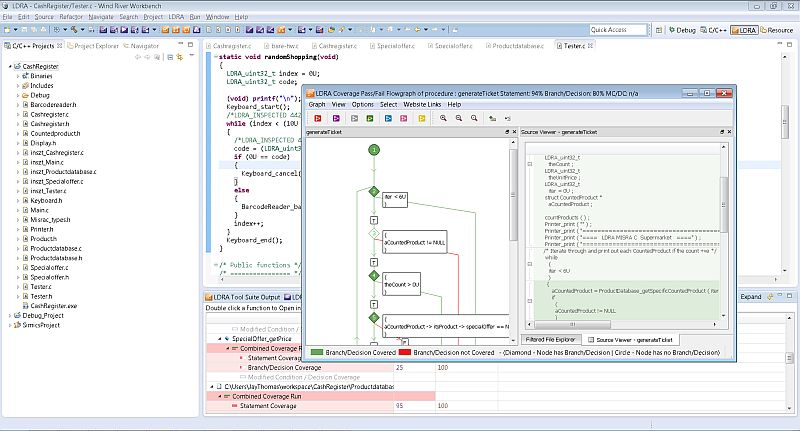
Task: Open the Graph menu in flowgraph window
Action: [317, 104]
